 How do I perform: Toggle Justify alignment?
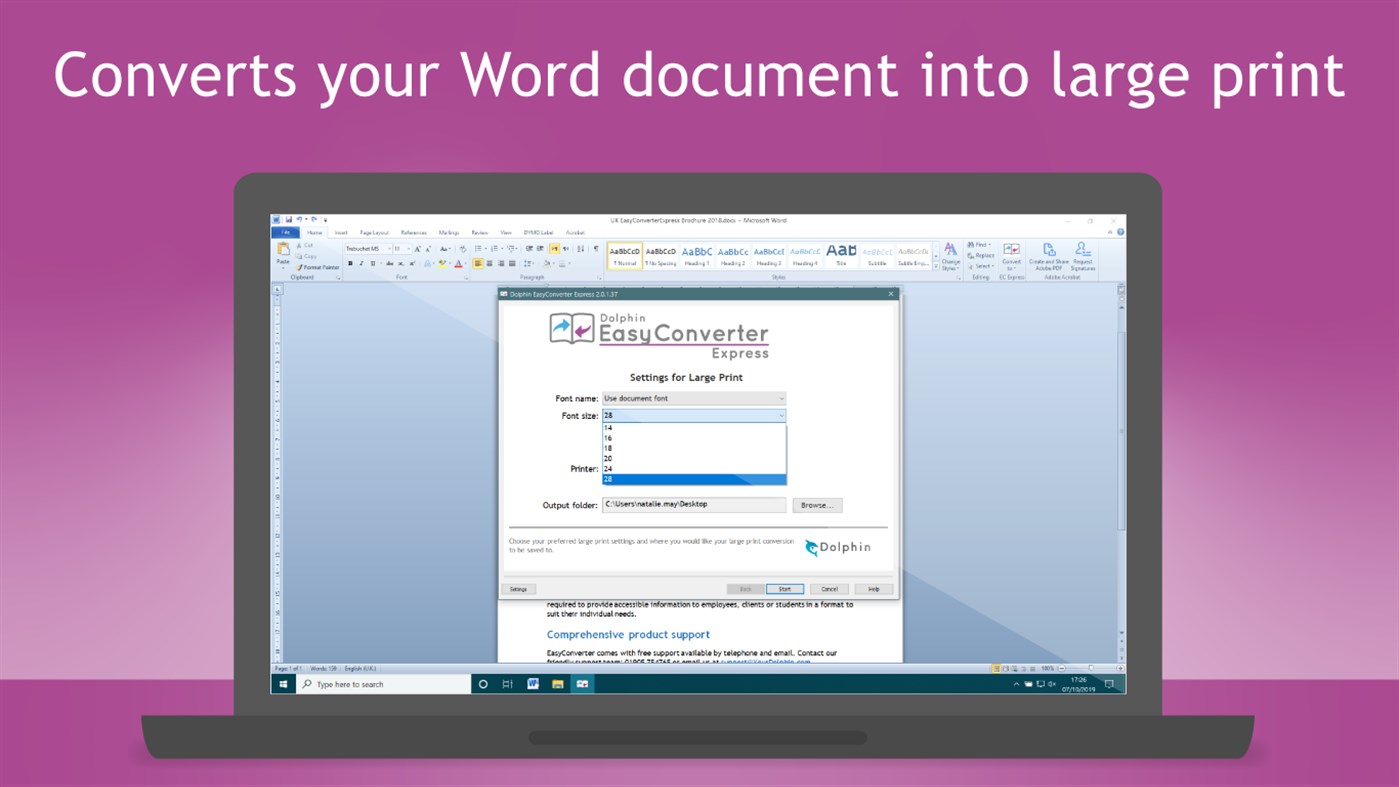point(512,263)
